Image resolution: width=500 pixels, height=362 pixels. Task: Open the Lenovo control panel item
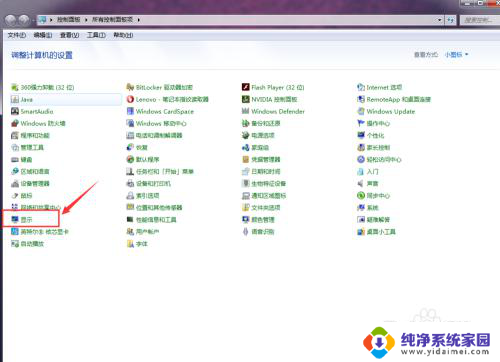(168, 99)
